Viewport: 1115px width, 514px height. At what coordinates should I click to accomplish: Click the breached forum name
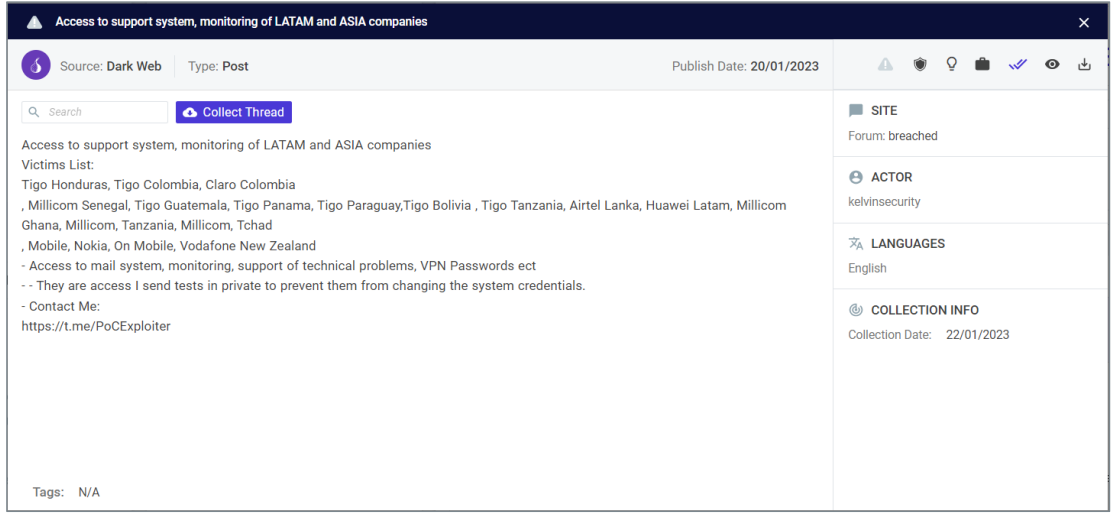pyautogui.click(x=912, y=136)
